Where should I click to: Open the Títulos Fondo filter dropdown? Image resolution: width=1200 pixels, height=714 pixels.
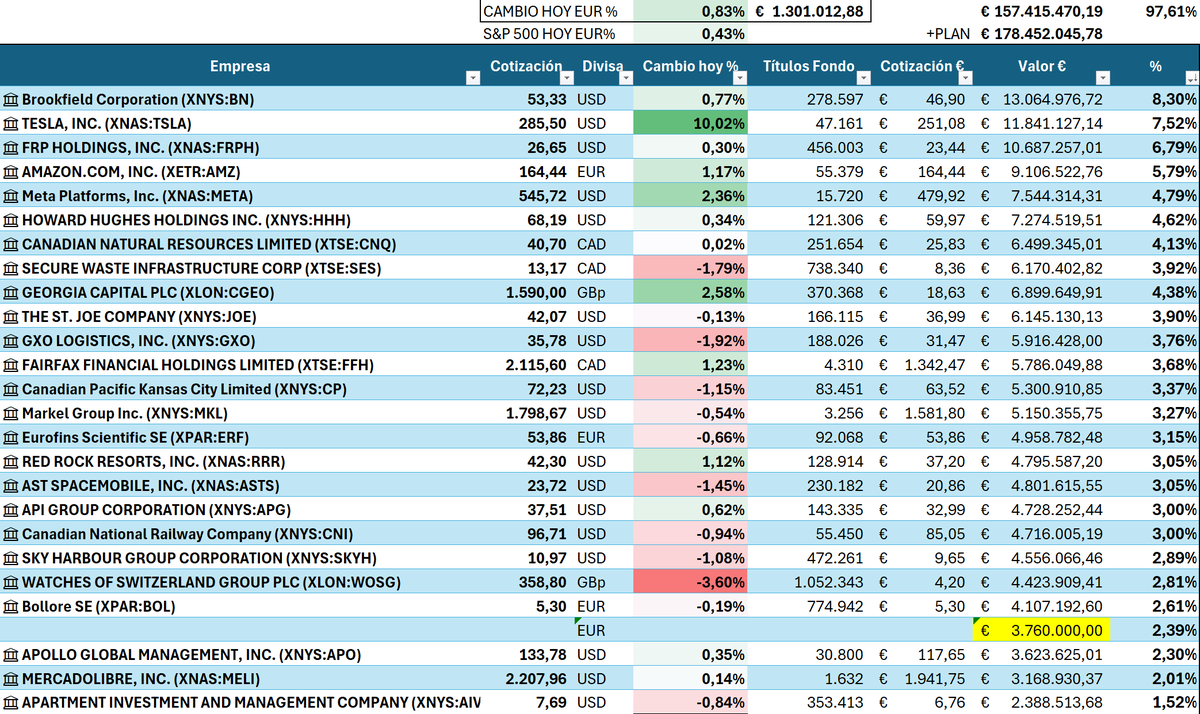[862, 78]
